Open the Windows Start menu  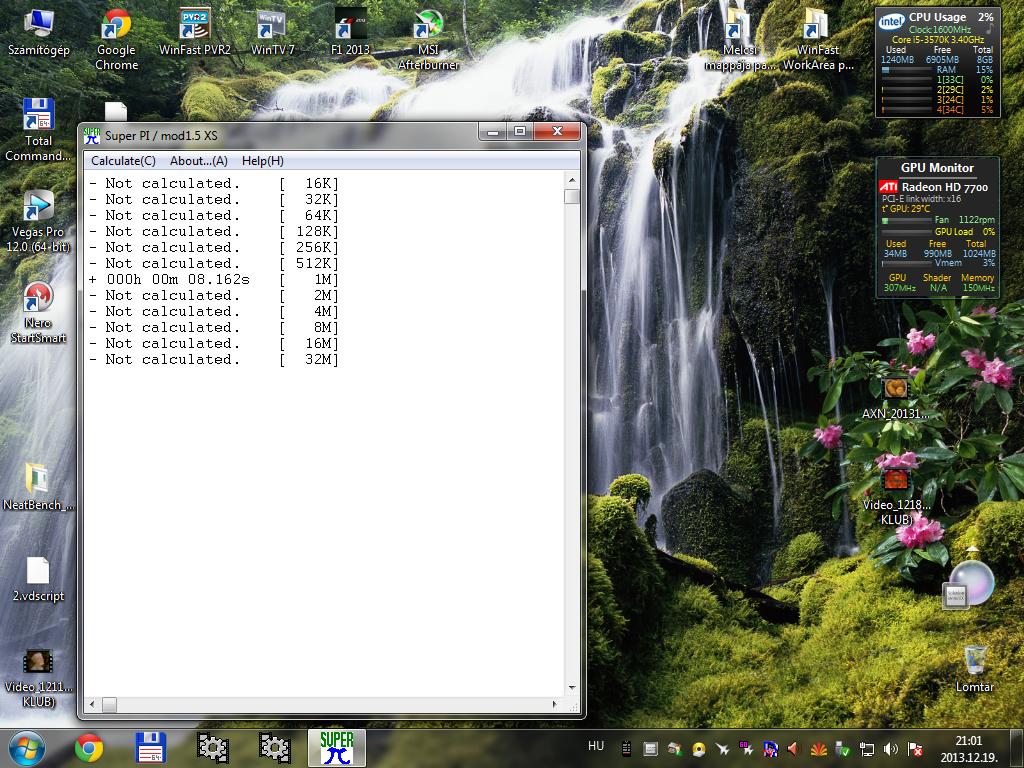pyautogui.click(x=27, y=748)
